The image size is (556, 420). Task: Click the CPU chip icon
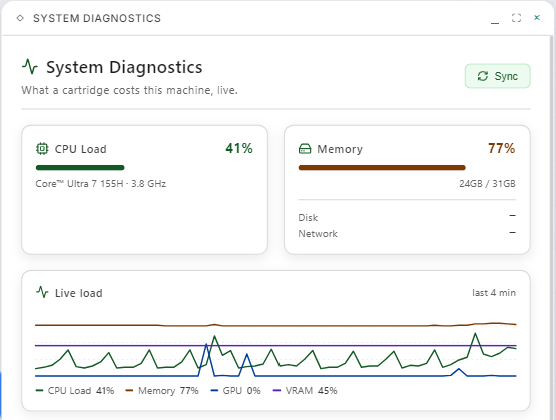pyautogui.click(x=42, y=149)
